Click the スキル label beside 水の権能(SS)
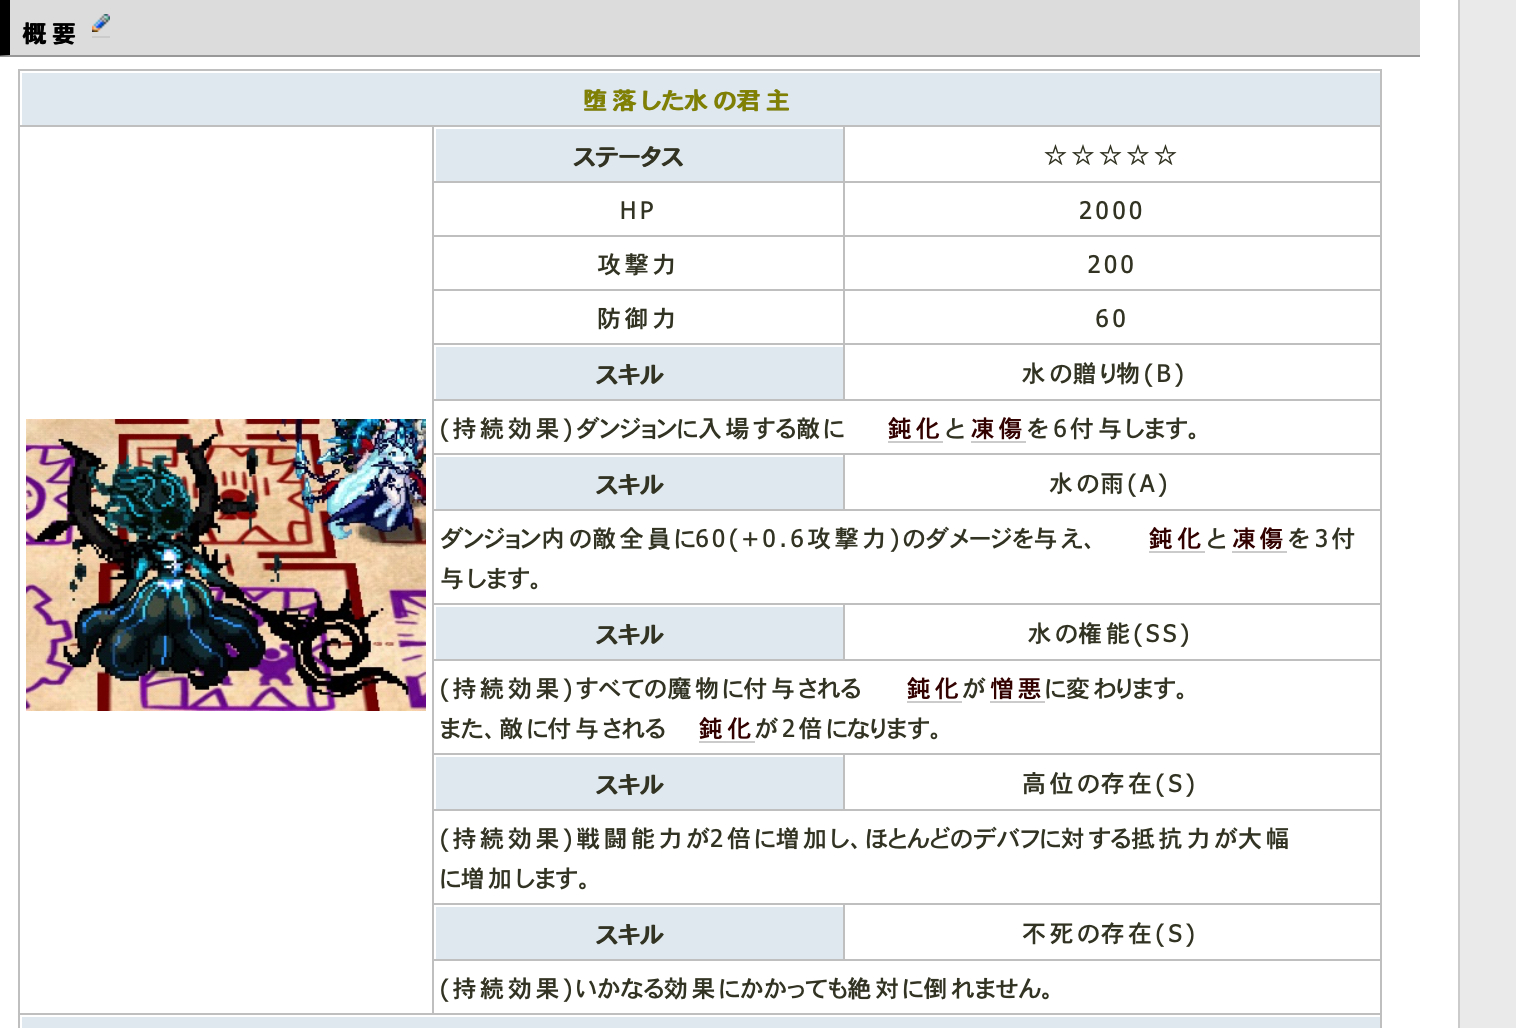 [639, 634]
